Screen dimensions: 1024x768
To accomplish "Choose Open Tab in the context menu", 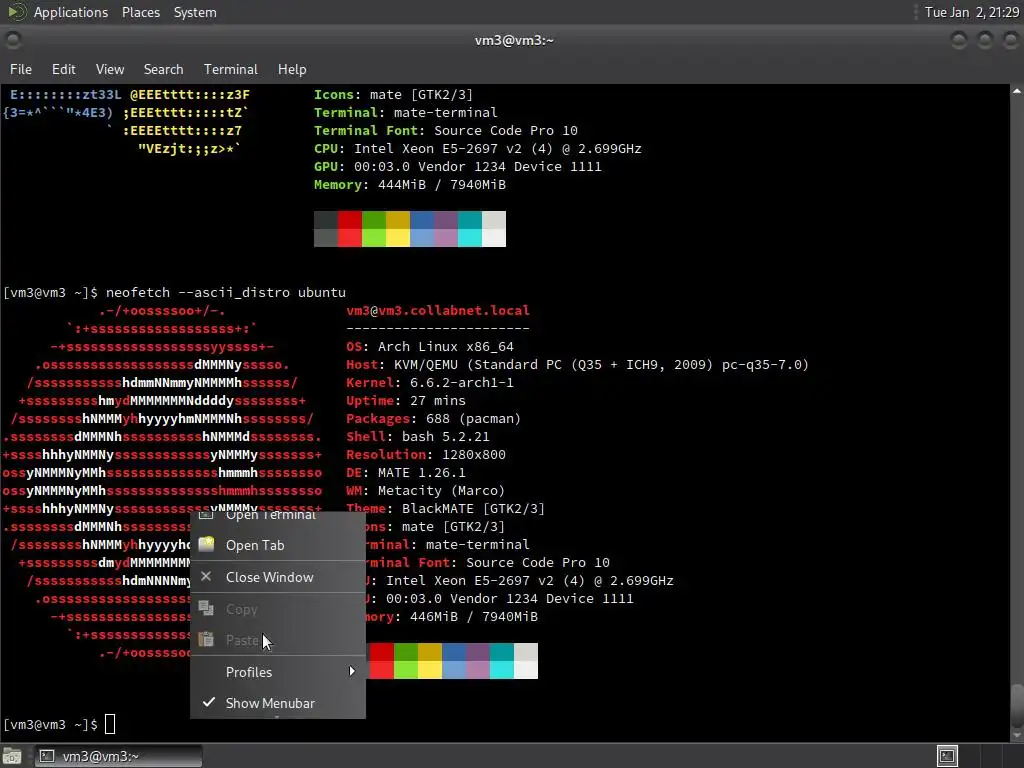I will [278, 545].
